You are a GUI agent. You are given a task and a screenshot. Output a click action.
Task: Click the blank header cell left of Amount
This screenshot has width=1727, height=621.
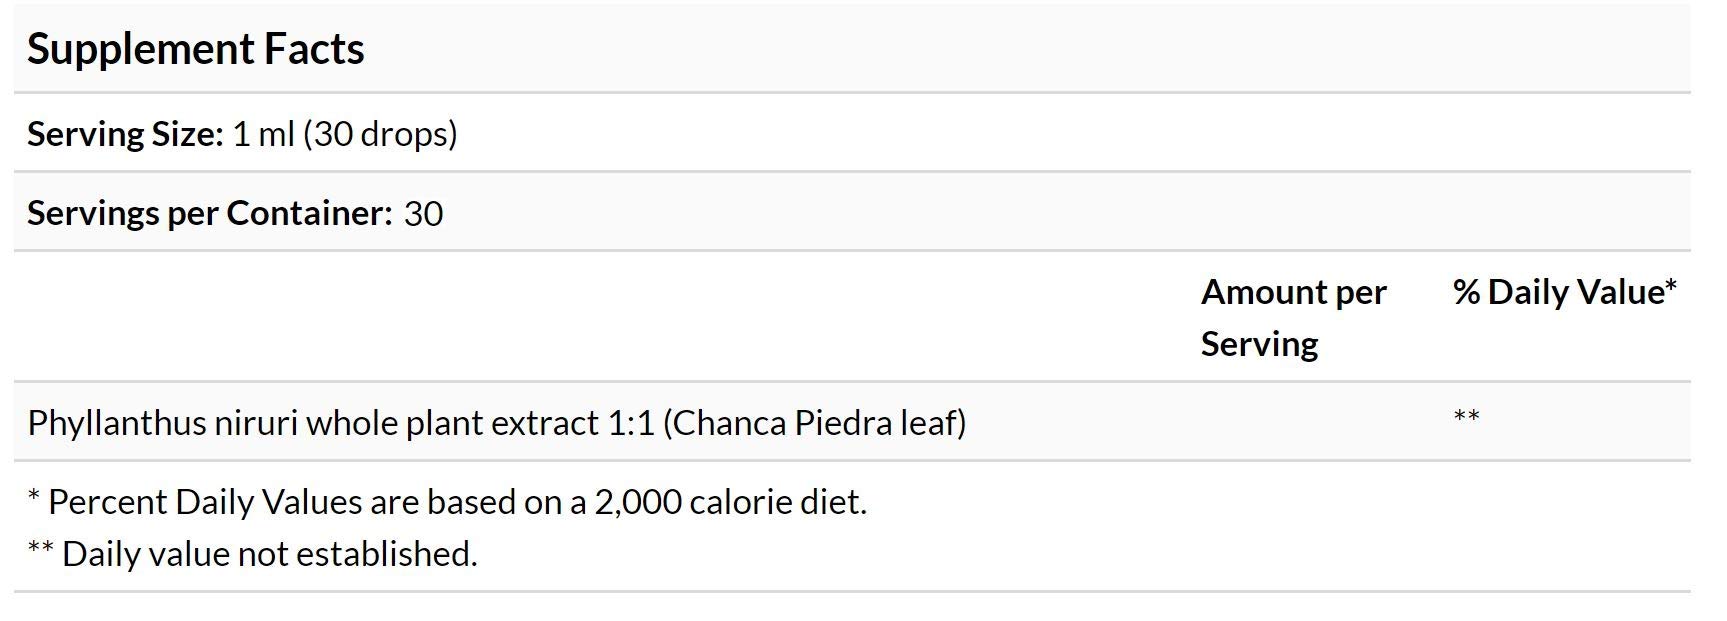click(x=600, y=317)
